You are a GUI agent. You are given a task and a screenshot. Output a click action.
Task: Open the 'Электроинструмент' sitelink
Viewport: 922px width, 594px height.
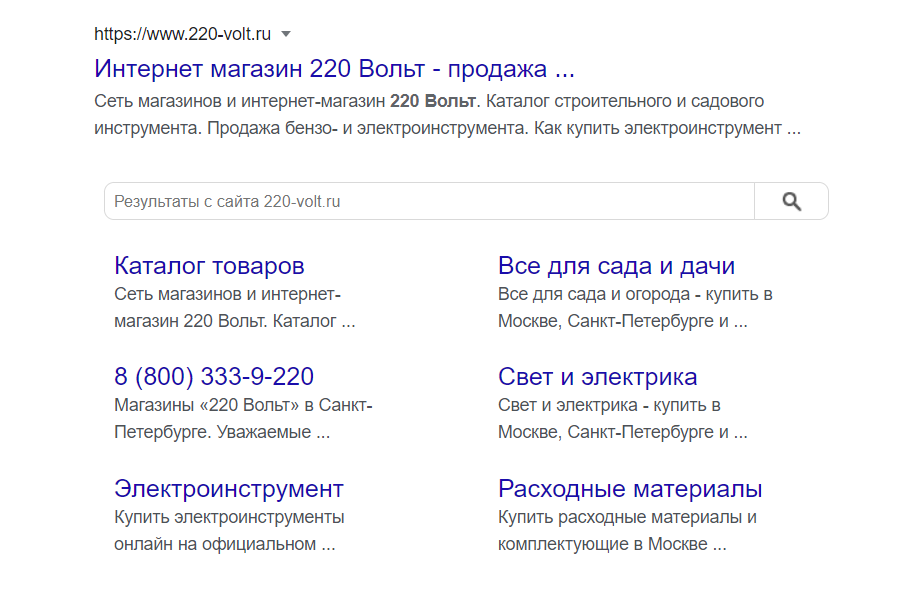point(229,488)
